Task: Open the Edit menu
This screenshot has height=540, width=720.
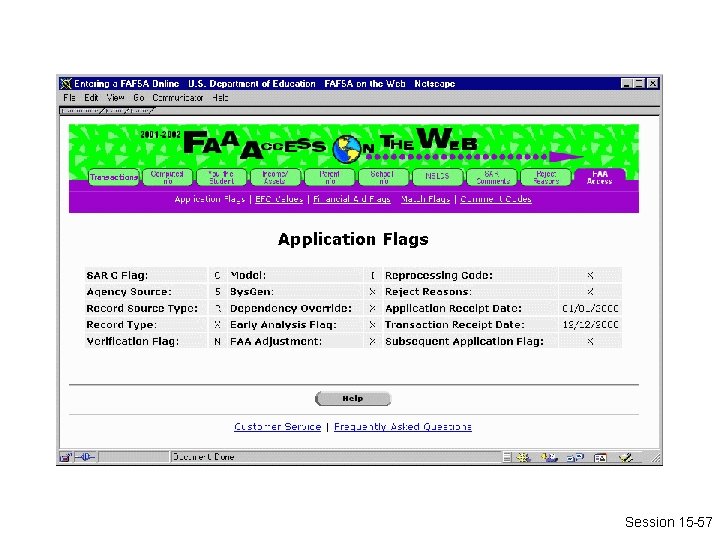Action: [x=91, y=98]
